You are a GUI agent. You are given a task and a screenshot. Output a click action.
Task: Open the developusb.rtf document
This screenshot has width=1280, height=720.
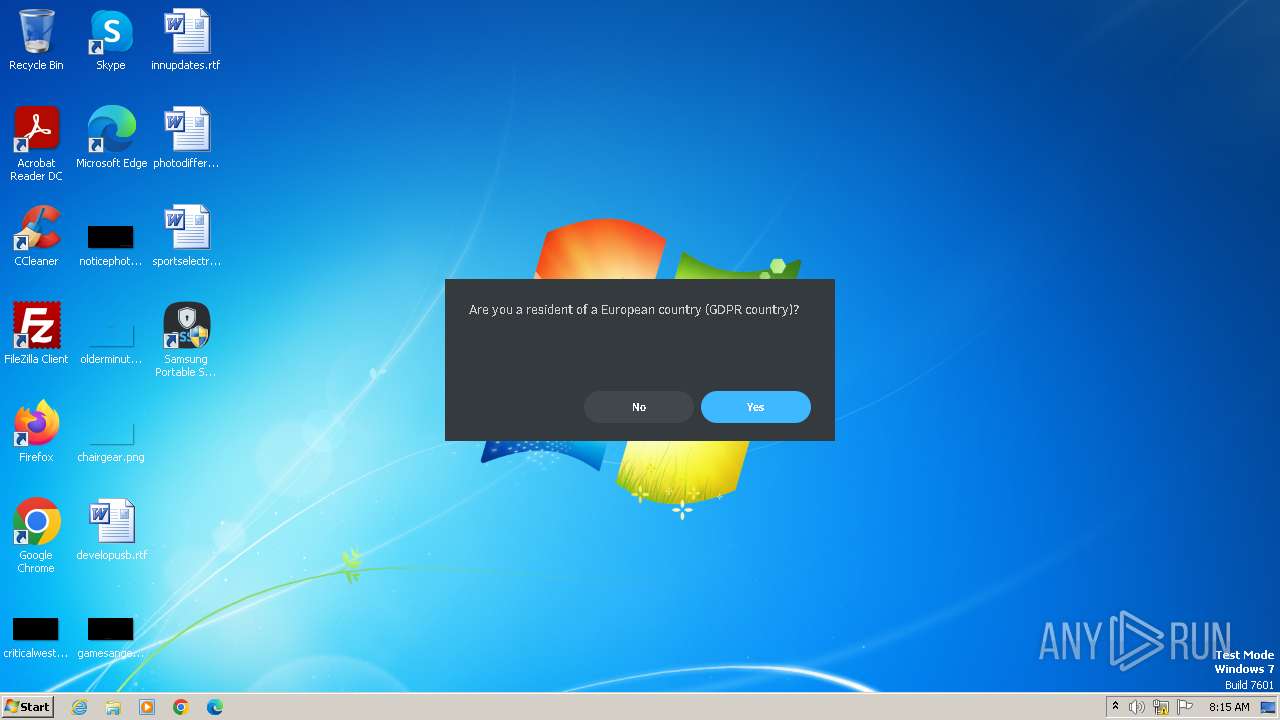click(111, 530)
